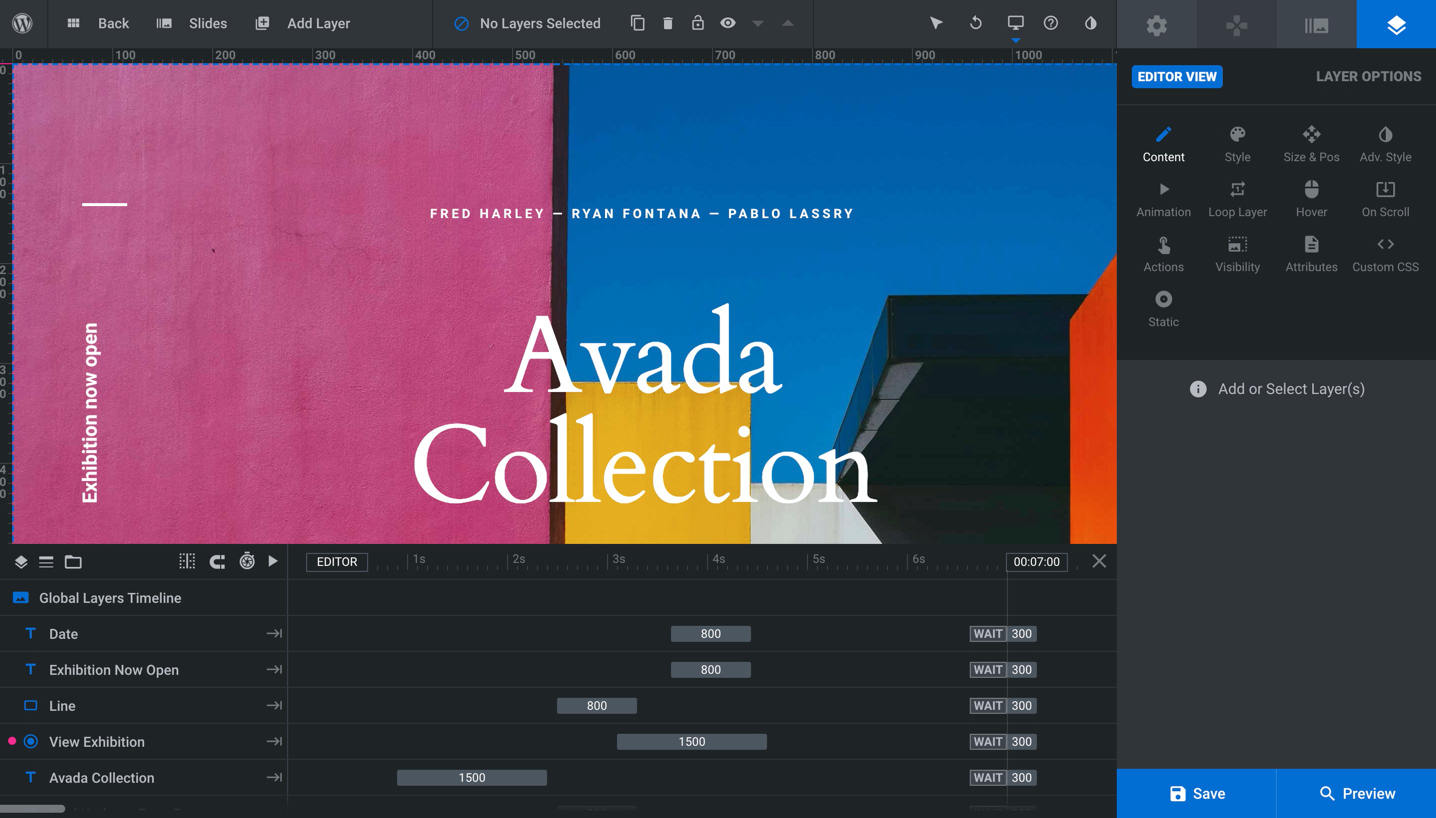Screen dimensions: 1436x818
Task: Select the Exhibition Now Open layer row
Action: click(144, 670)
